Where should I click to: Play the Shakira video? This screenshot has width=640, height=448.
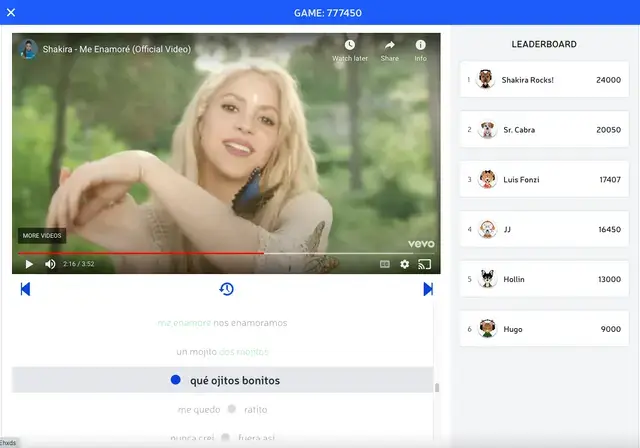29,264
